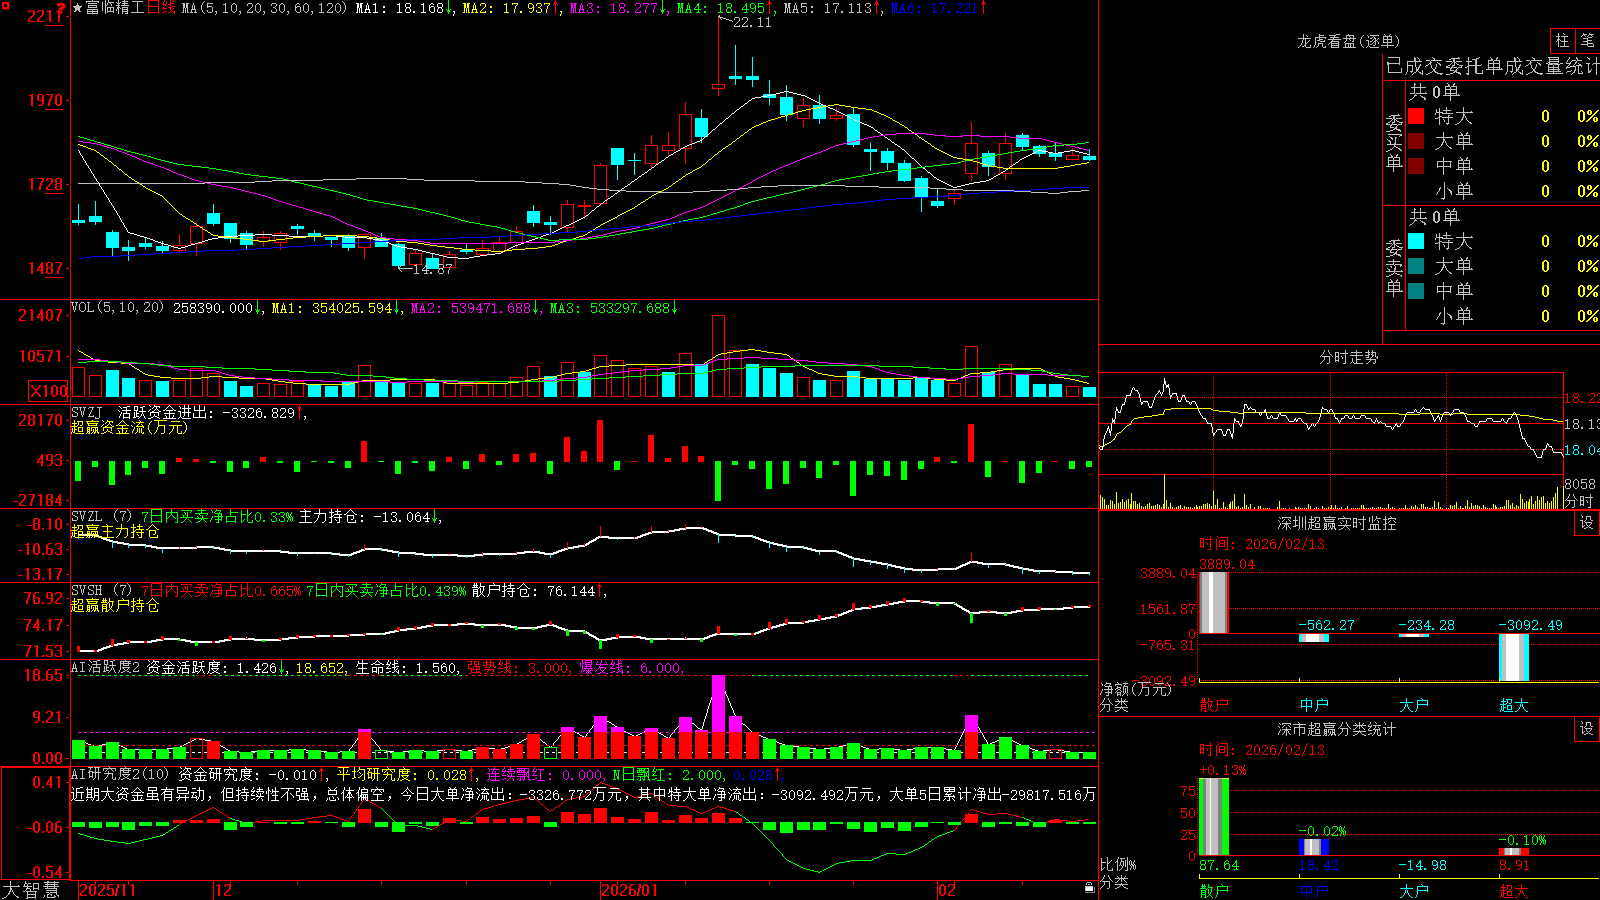1600x900 pixels.
Task: Click the dark red 大单 buy order swatch
Action: coord(1416,141)
